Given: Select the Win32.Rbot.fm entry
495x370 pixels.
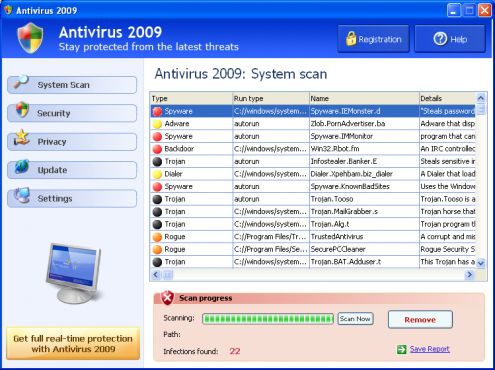Looking at the screenshot, I should click(313, 149).
